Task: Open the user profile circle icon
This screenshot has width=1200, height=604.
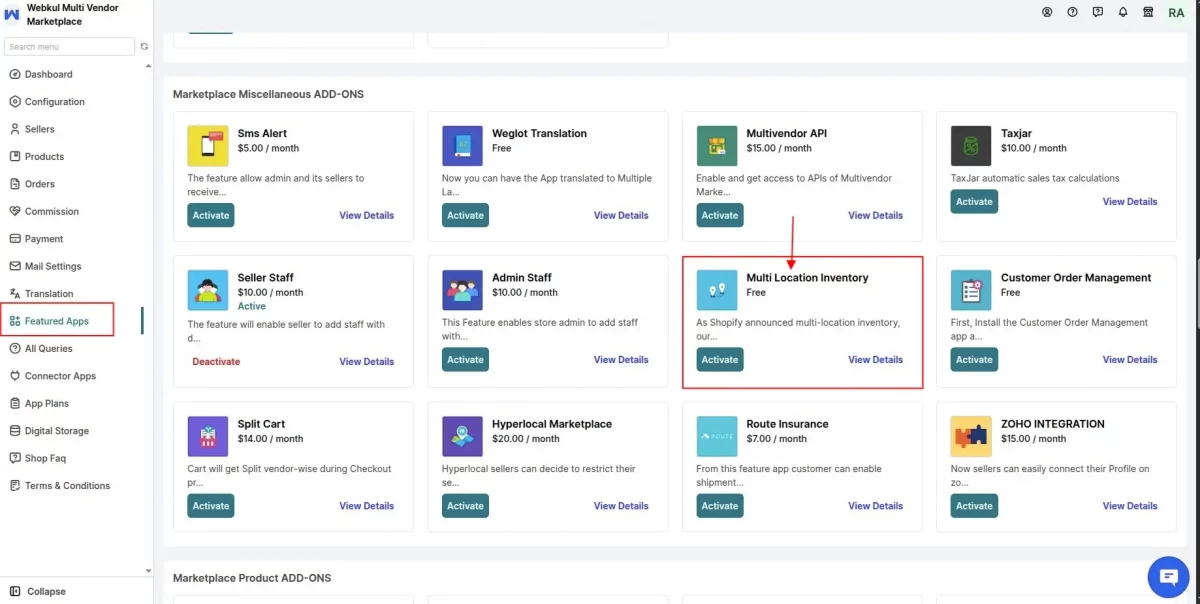Action: [1047, 12]
